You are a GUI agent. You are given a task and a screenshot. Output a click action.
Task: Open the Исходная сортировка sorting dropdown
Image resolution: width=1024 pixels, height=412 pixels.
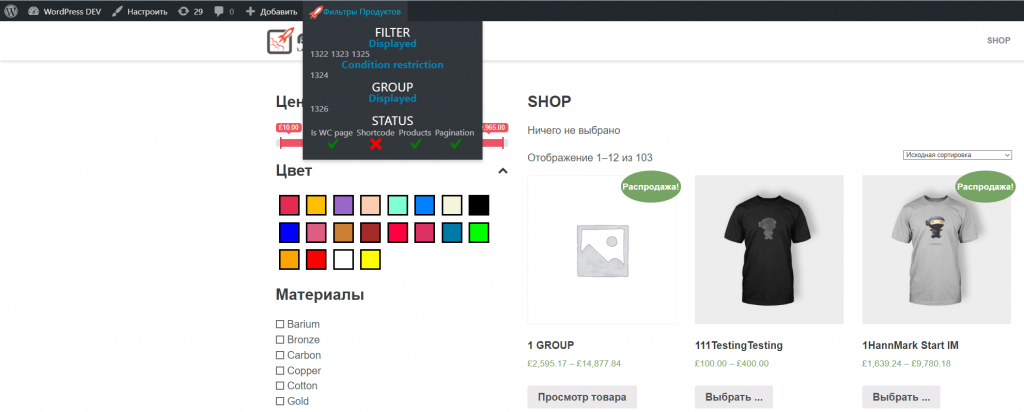957,155
